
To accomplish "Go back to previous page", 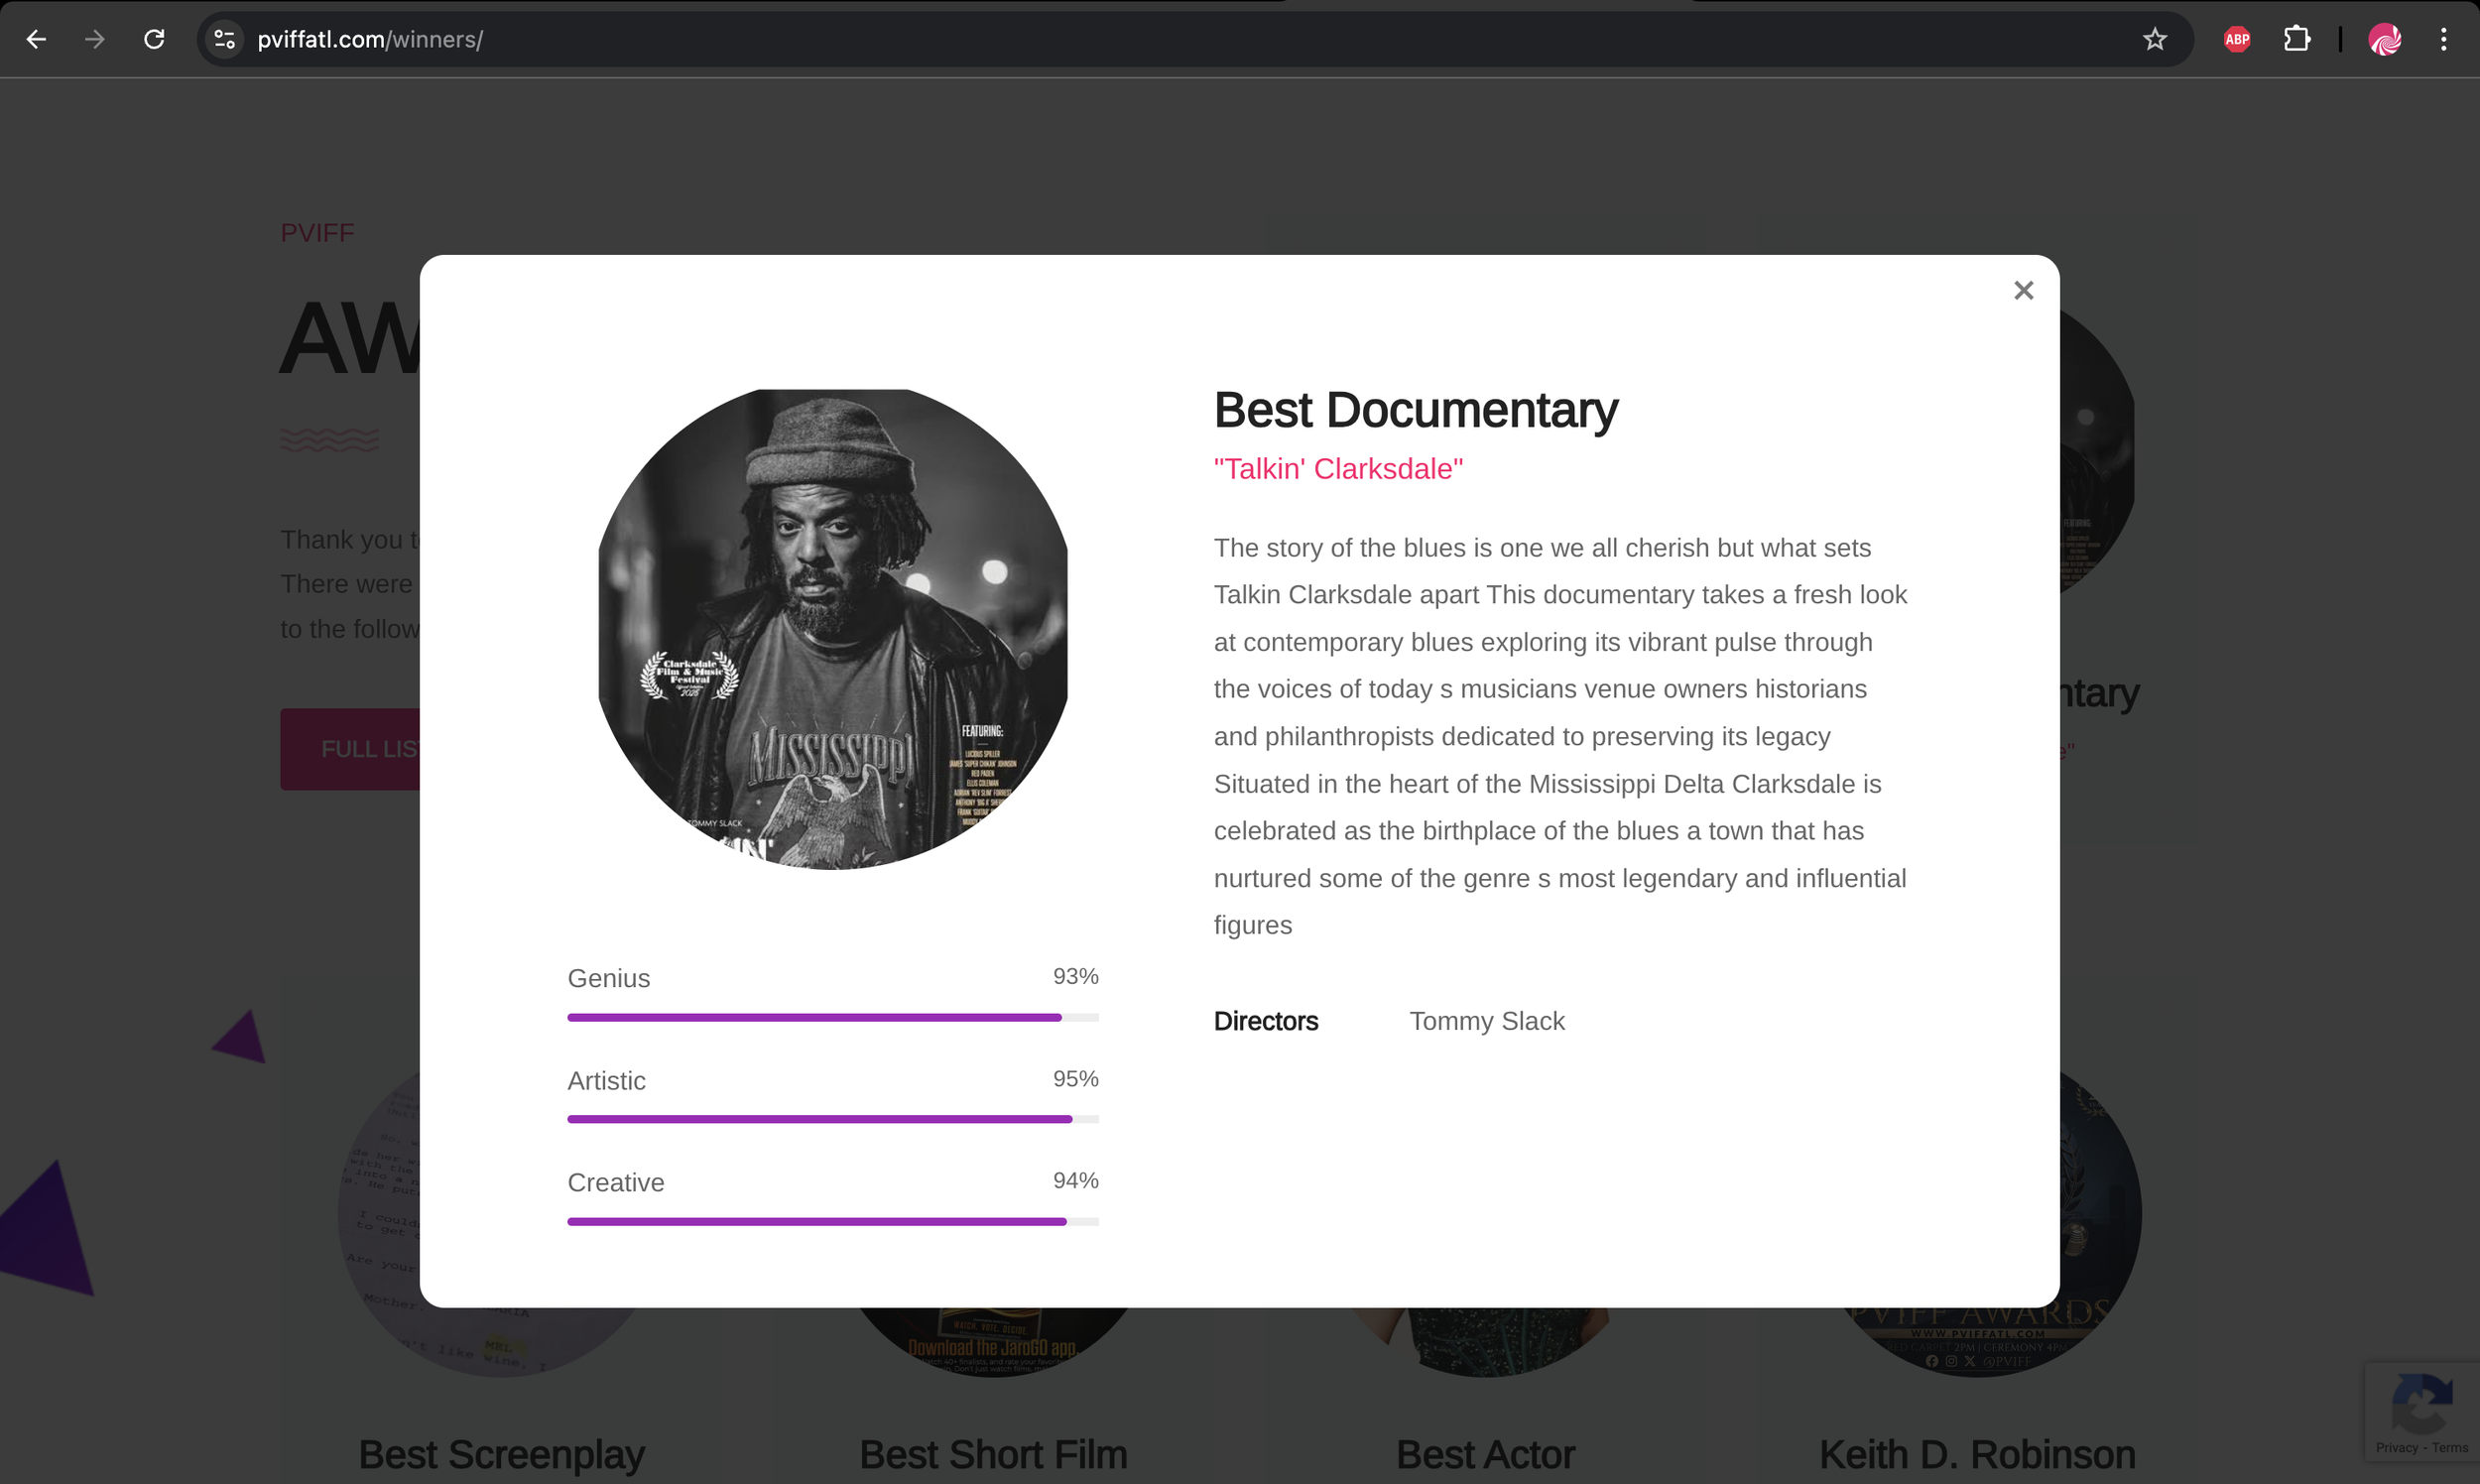I will click(x=36, y=39).
